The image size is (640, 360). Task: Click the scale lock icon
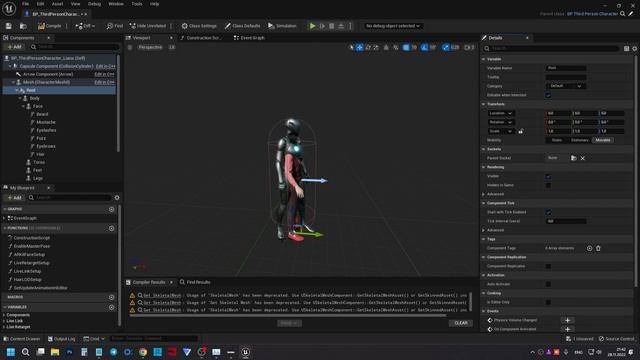[x=521, y=131]
